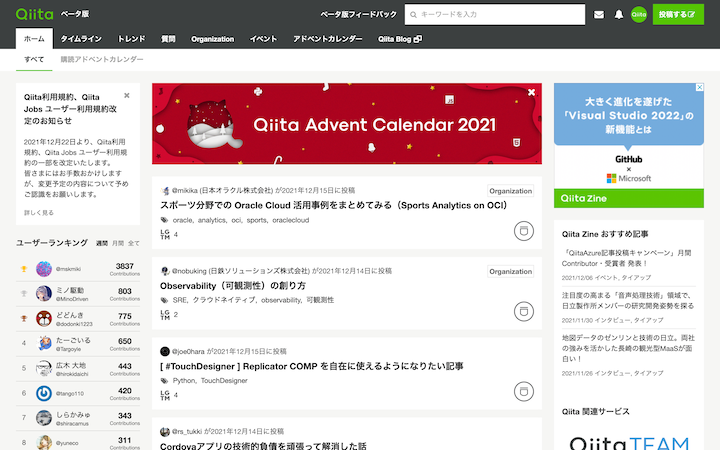720x450 pixels.
Task: Switch to the タイムライン tab
Action: (x=81, y=39)
